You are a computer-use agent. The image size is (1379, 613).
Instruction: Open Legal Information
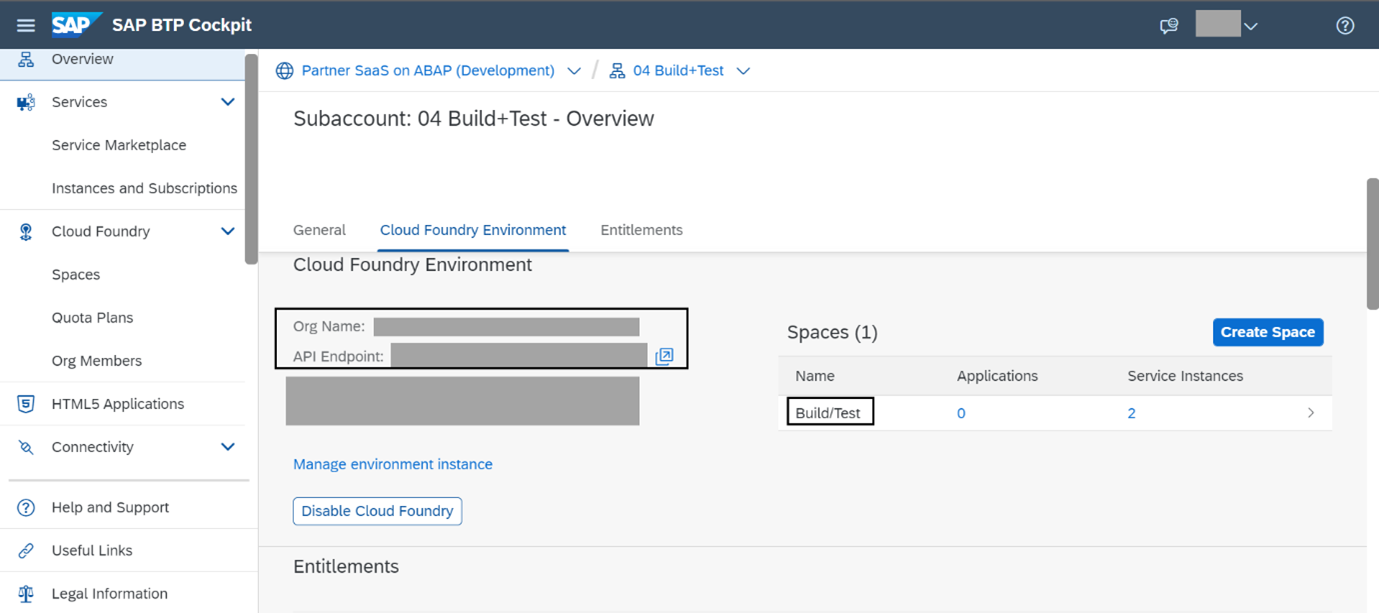coord(109,594)
